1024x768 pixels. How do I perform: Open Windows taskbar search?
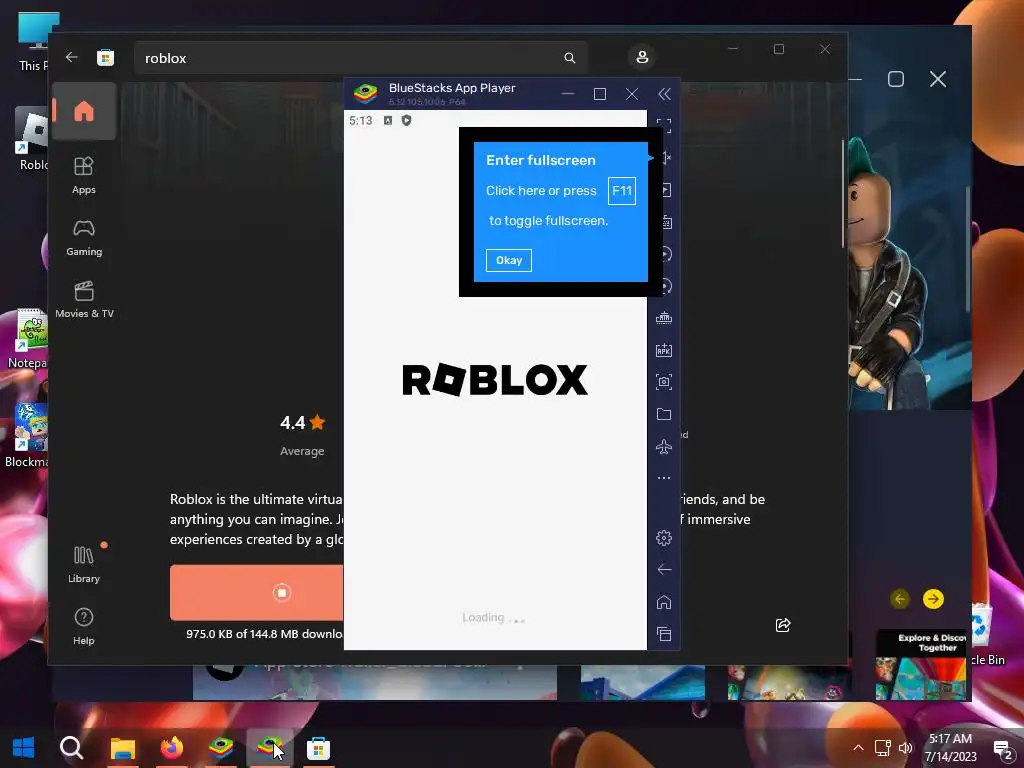click(72, 748)
